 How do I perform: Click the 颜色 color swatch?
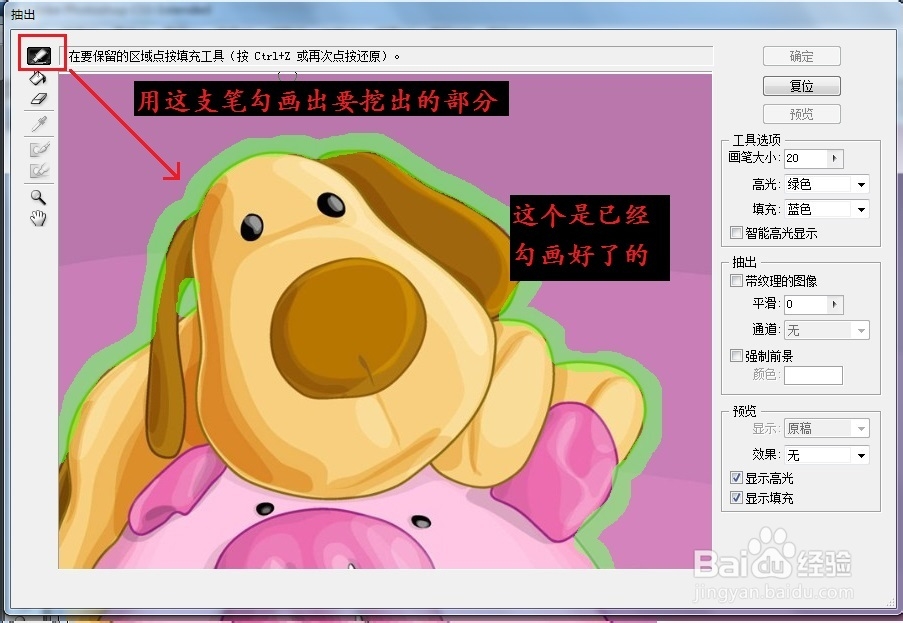click(x=813, y=375)
